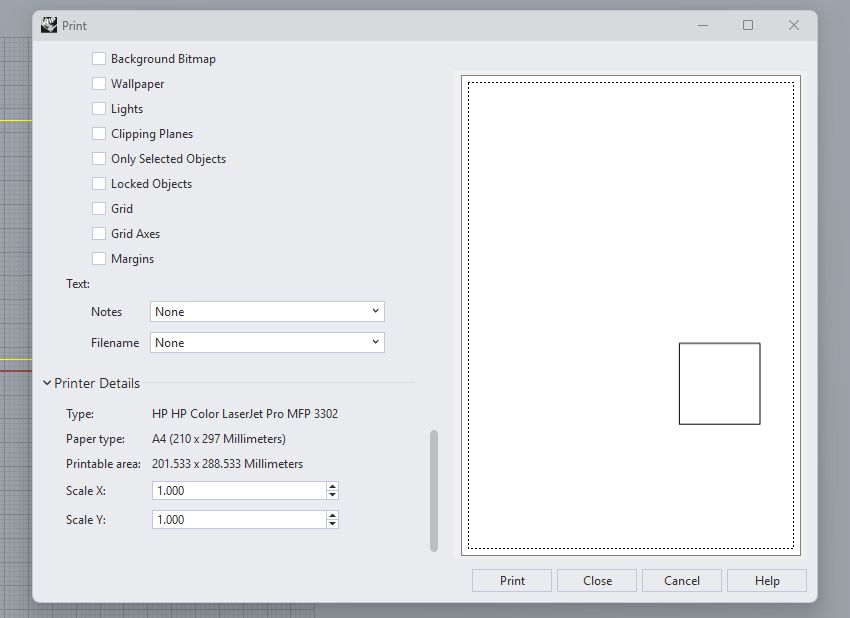The image size is (850, 618).
Task: Decrease Scale X with down arrow
Action: tap(332, 495)
